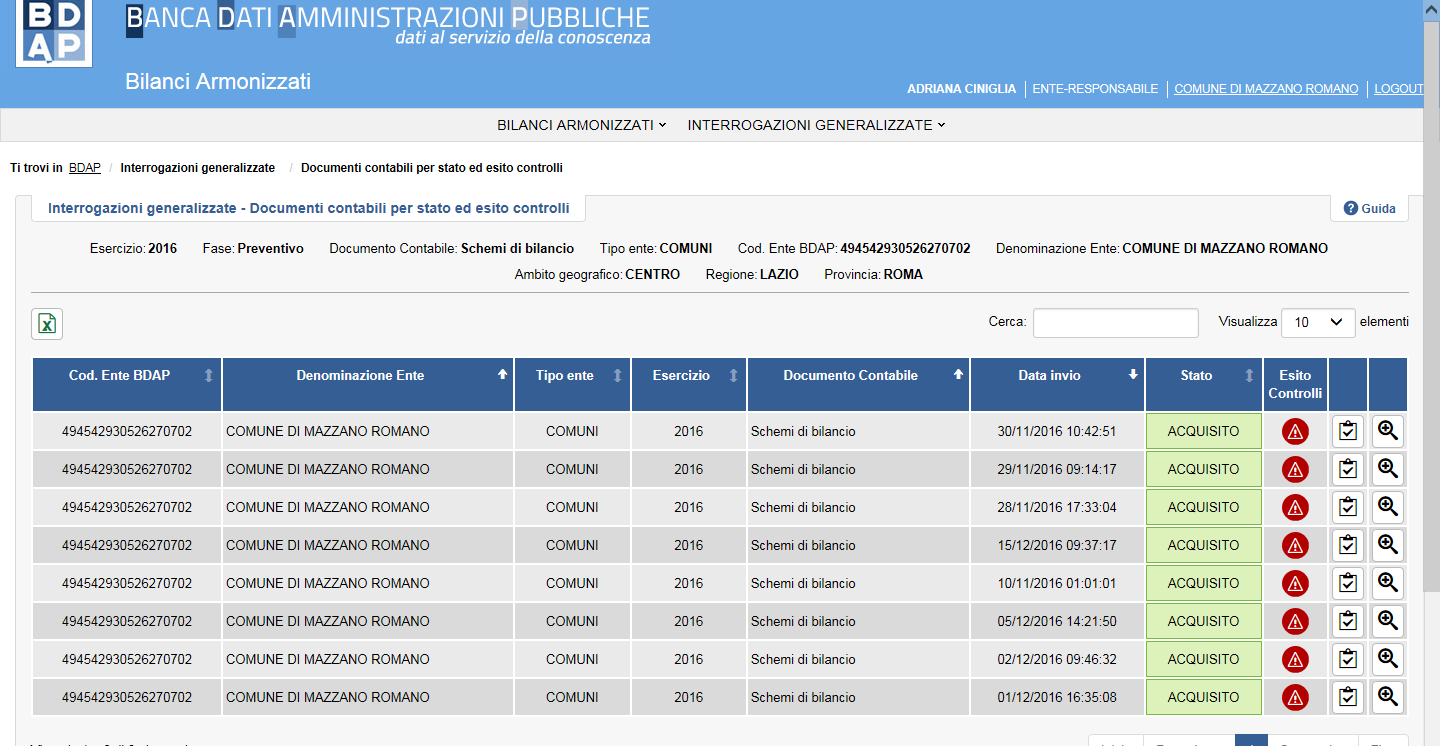Click the LOGOUT link
Viewport: 1440px width, 746px height.
1397,89
